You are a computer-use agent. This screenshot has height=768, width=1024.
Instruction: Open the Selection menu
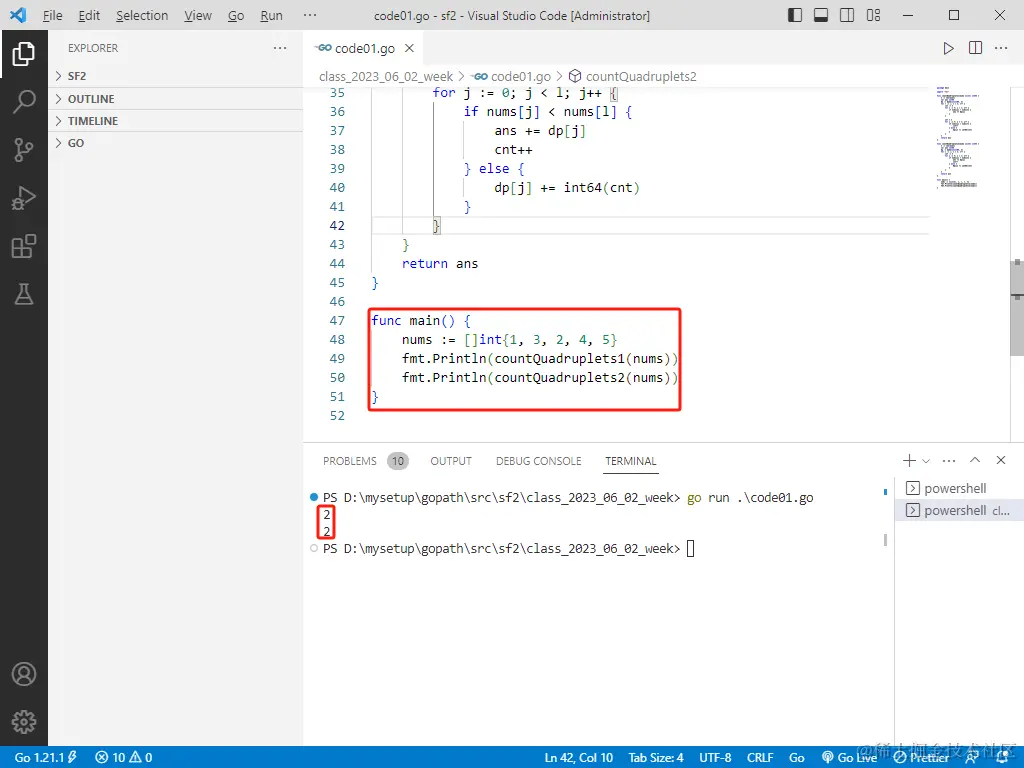point(142,15)
